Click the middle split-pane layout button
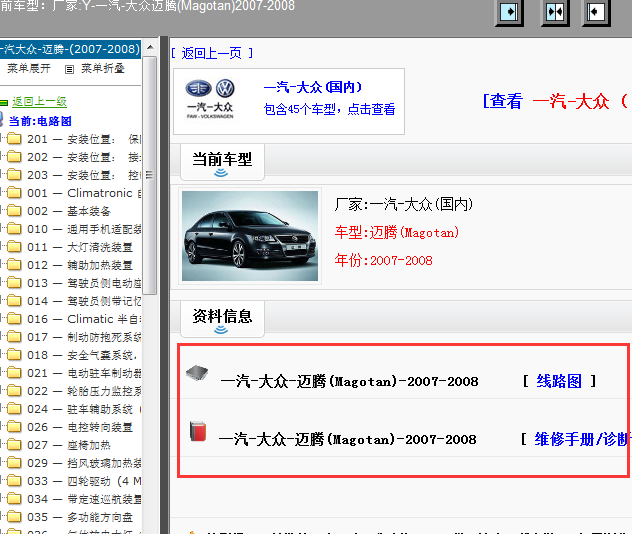This screenshot has width=632, height=534. (x=555, y=12)
